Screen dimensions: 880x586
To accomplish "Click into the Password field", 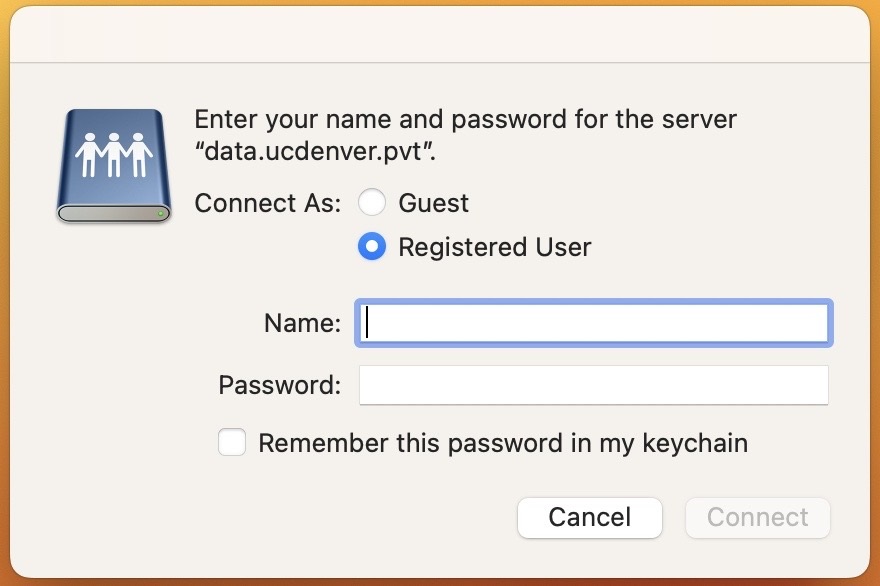I will pyautogui.click(x=593, y=385).
